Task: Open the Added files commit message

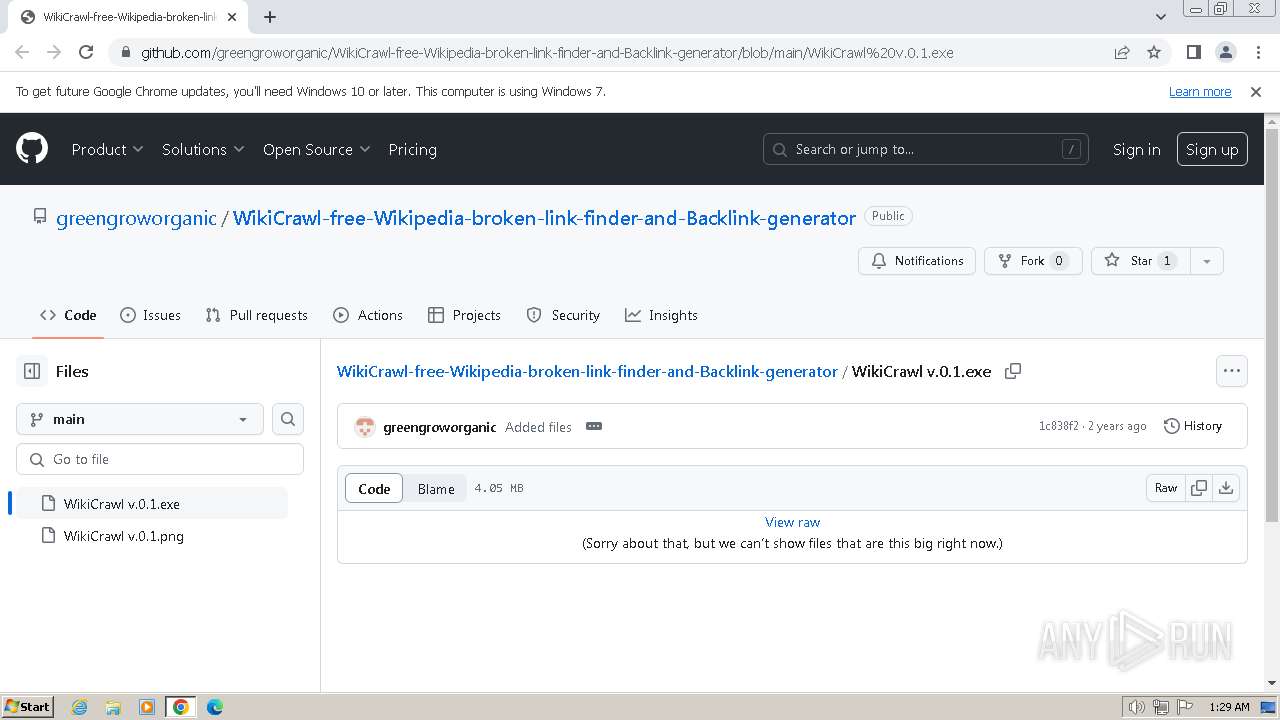Action: pos(538,427)
